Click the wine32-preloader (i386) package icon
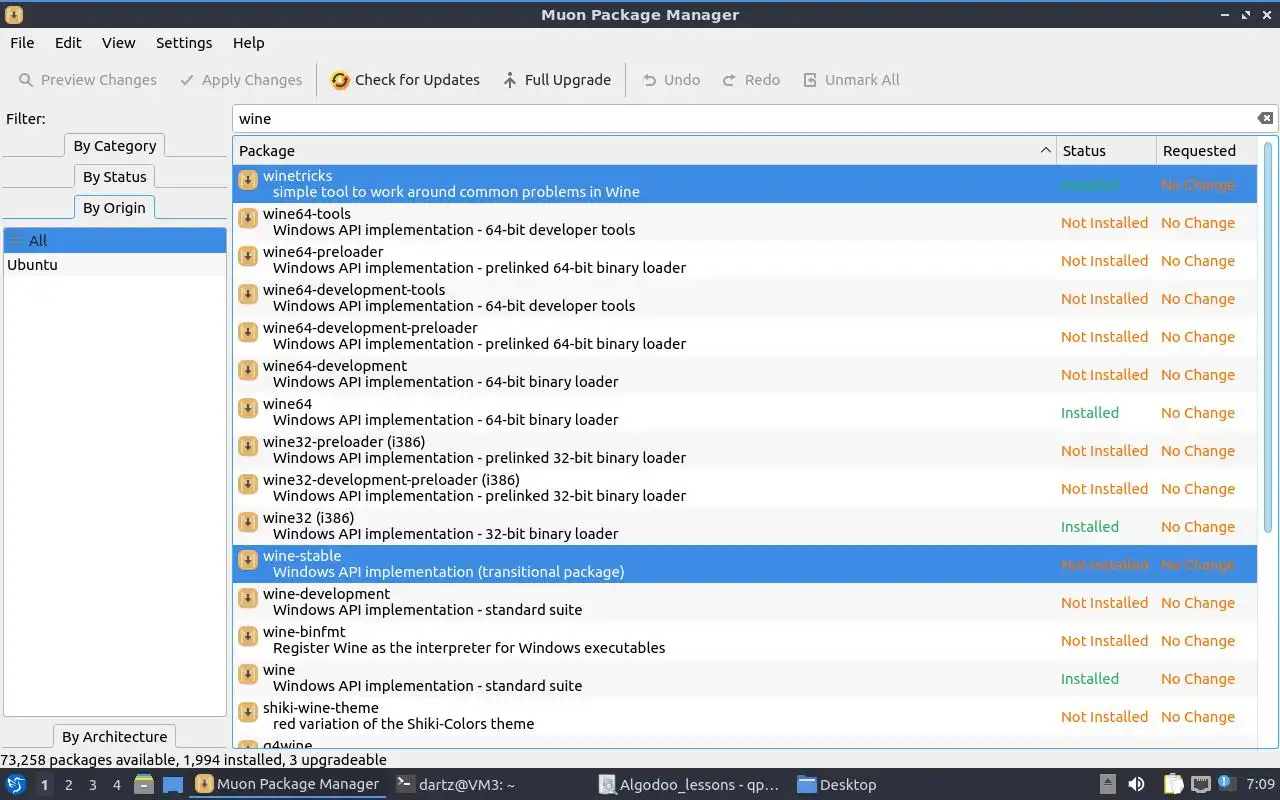This screenshot has width=1280, height=800. (248, 446)
